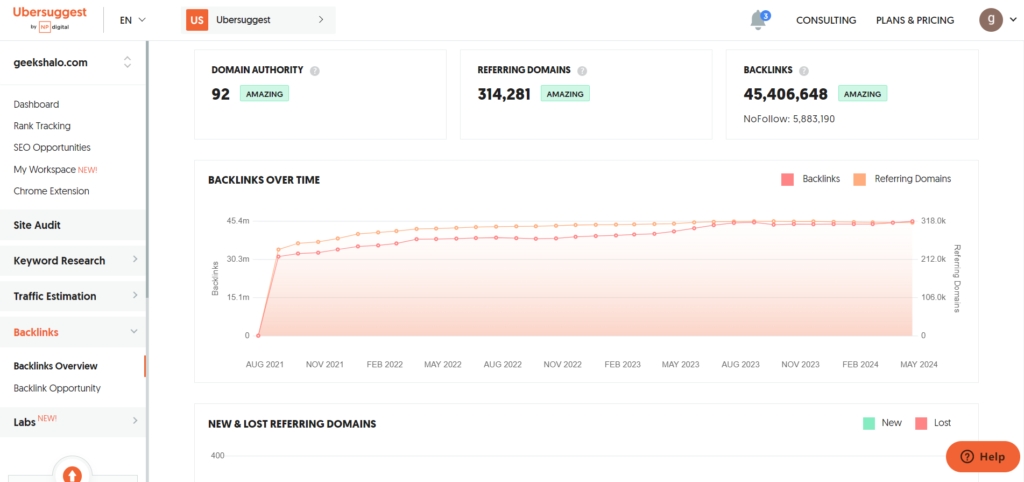Toggle the New legend series
This screenshot has width=1024, height=482.
click(882, 423)
